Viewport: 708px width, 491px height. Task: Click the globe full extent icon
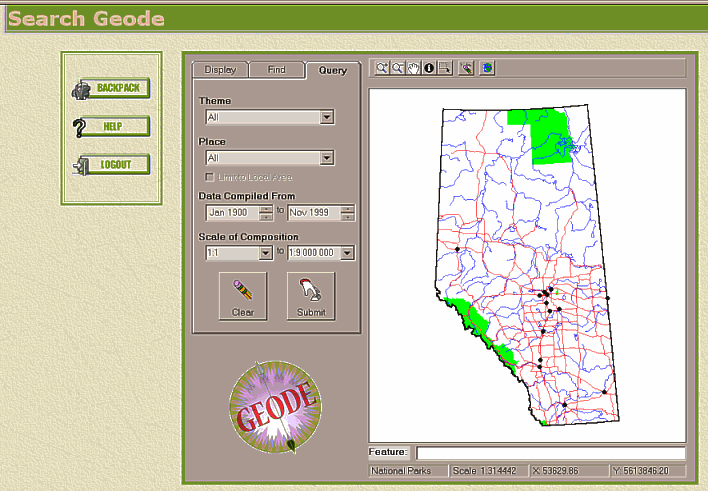(487, 68)
